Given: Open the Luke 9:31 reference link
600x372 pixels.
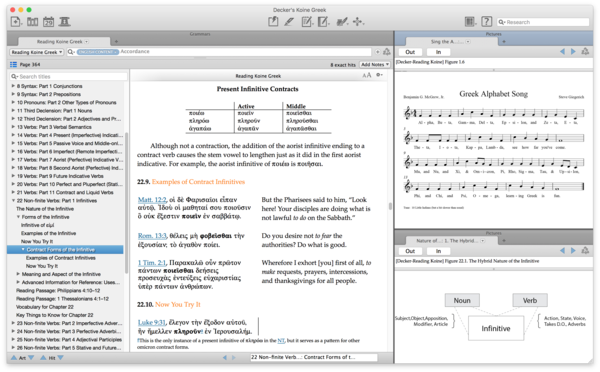Looking at the screenshot, I should point(152,322).
